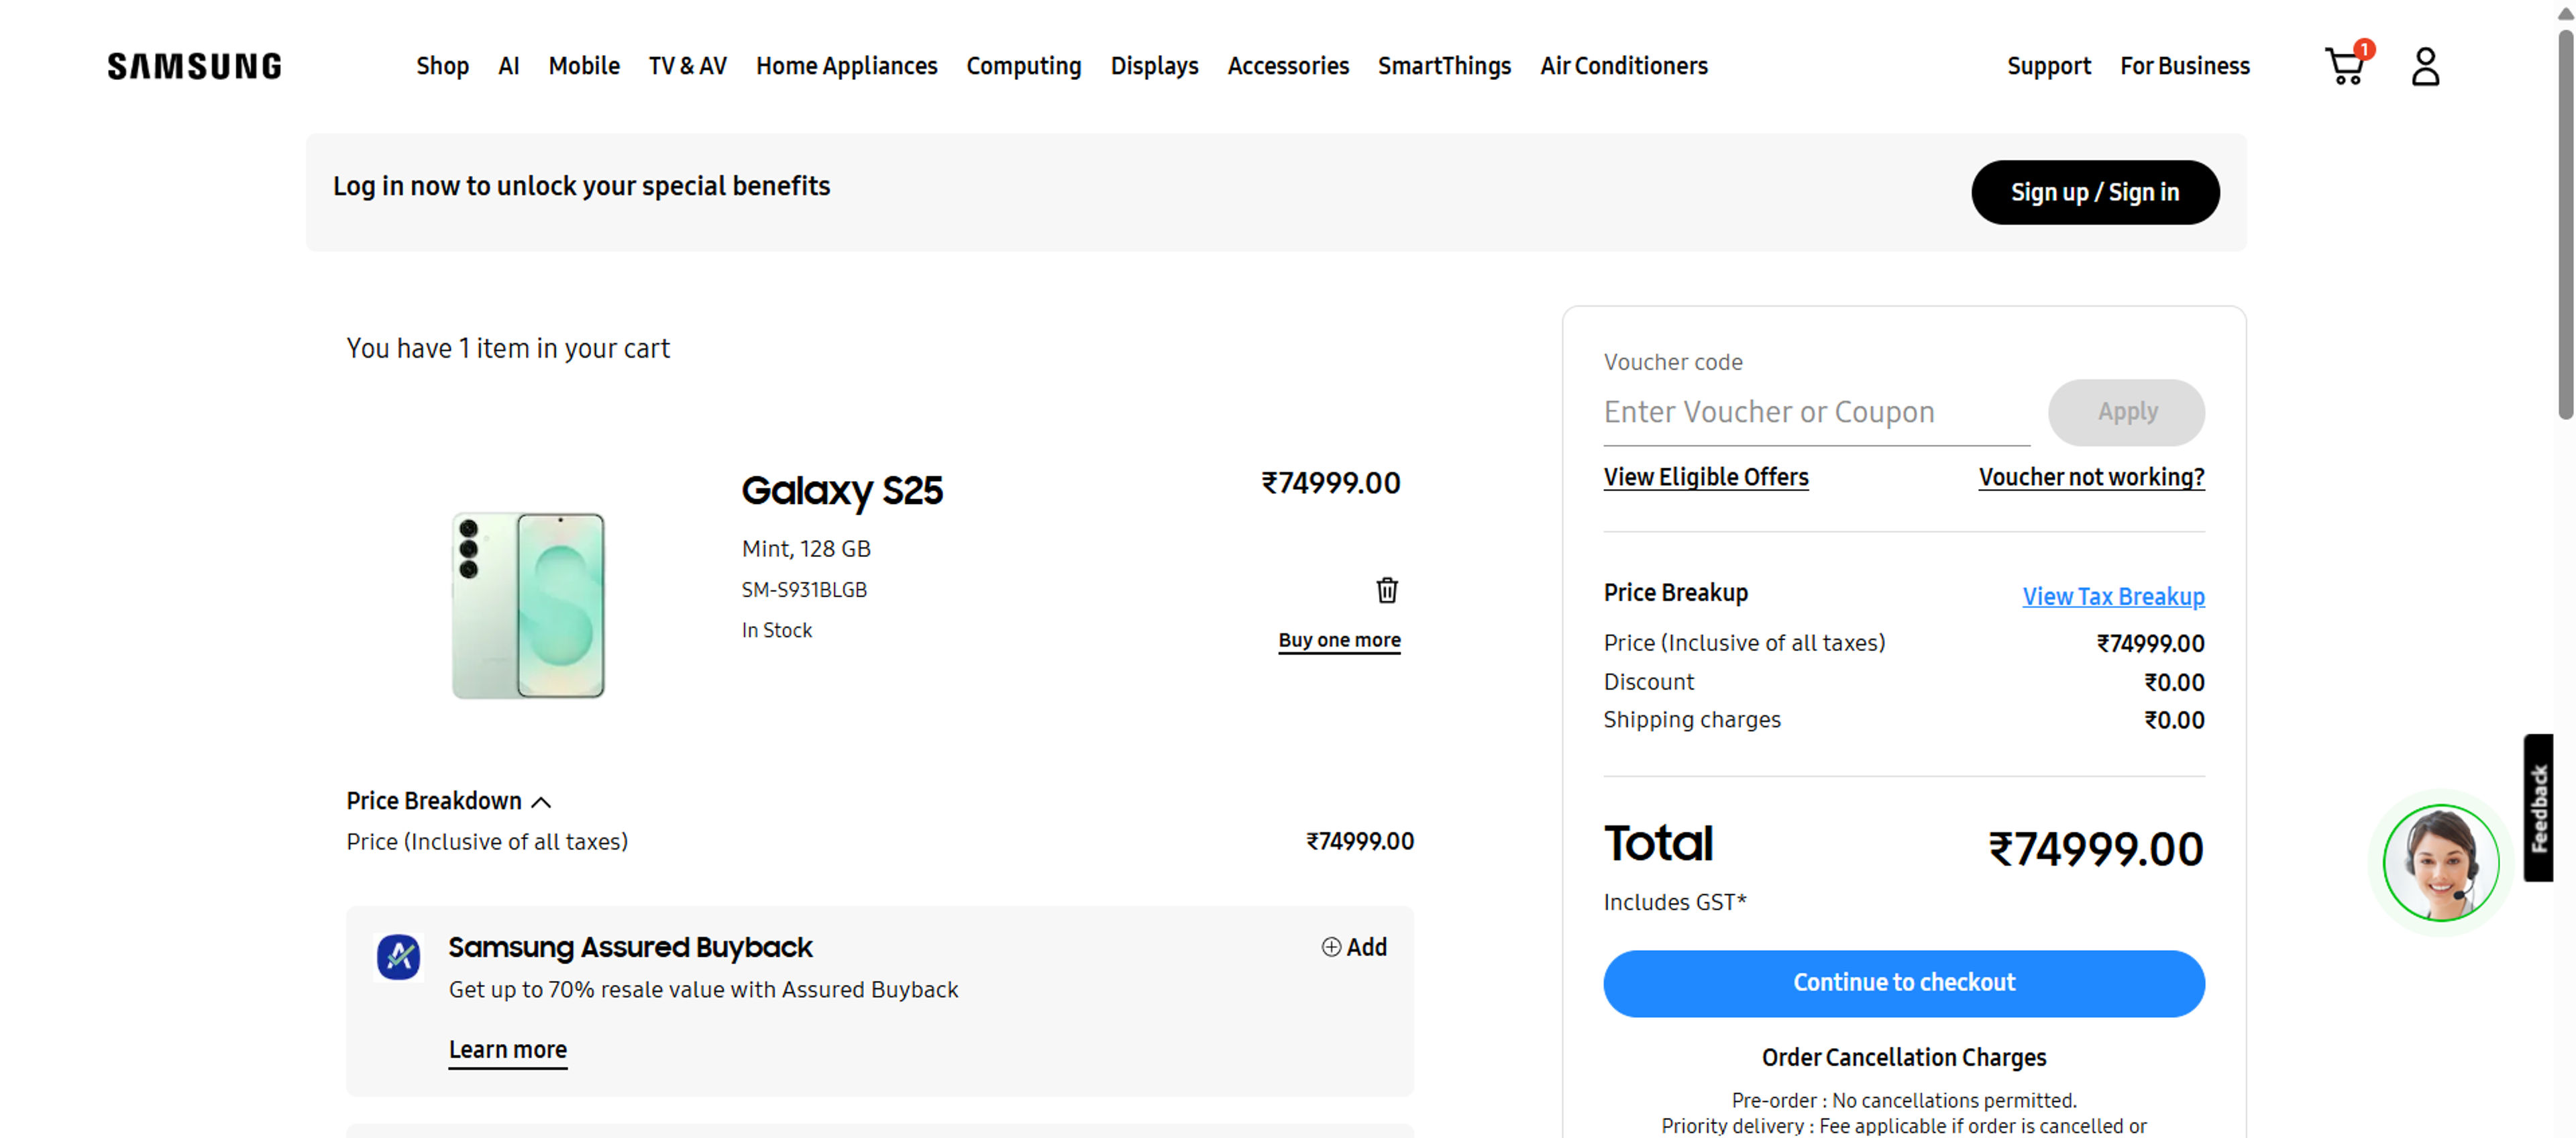Open the Accessories menu
The image size is (2576, 1138).
click(1288, 66)
